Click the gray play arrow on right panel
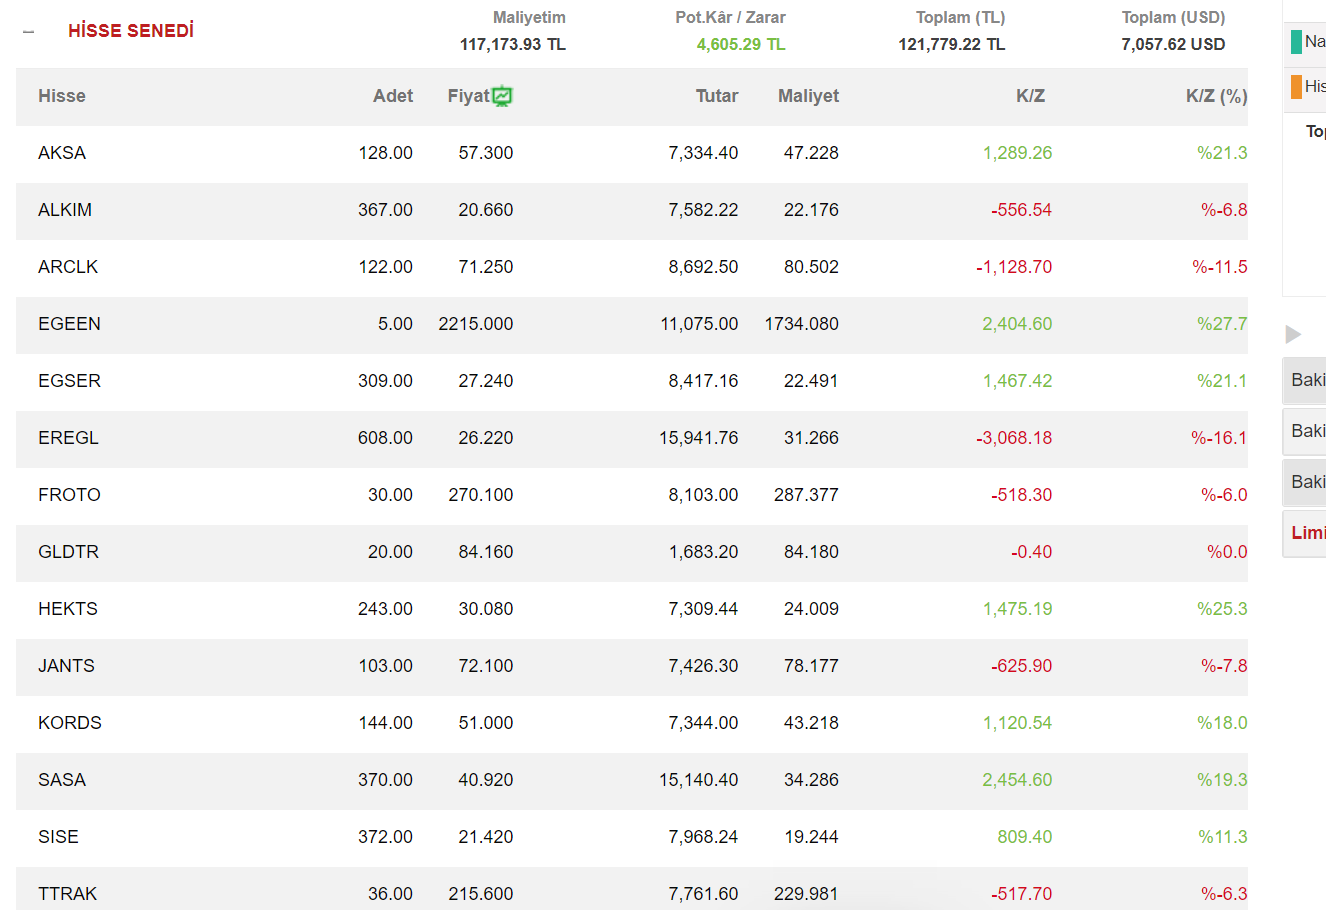The height and width of the screenshot is (910, 1326). click(x=1293, y=334)
